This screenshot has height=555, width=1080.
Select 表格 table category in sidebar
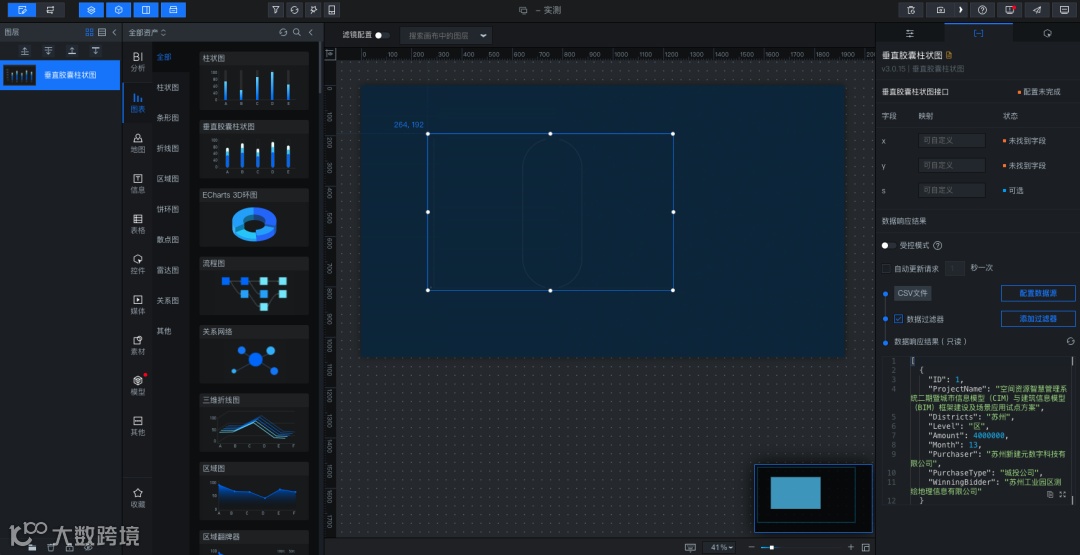(138, 224)
